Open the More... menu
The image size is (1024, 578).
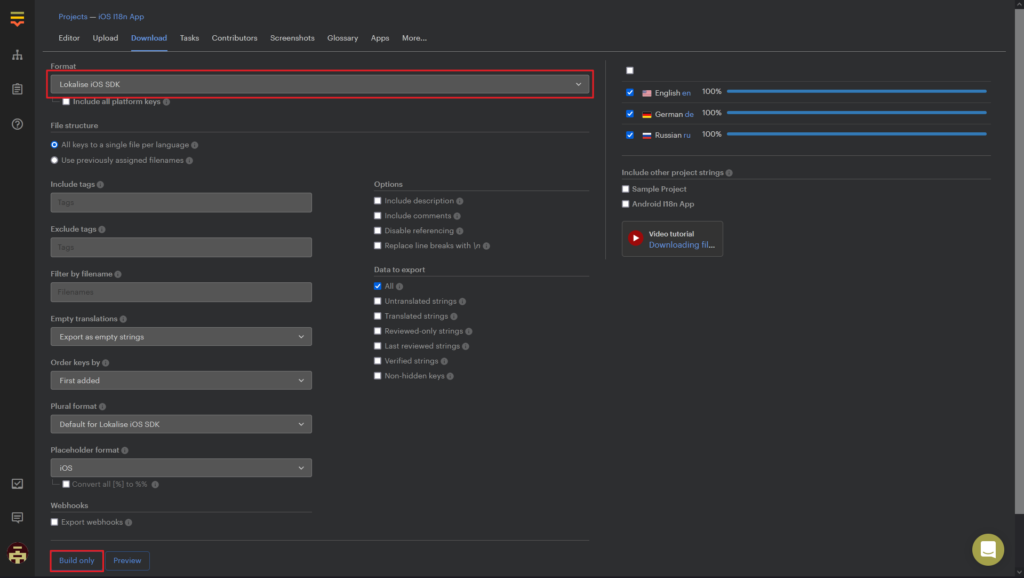click(x=414, y=38)
